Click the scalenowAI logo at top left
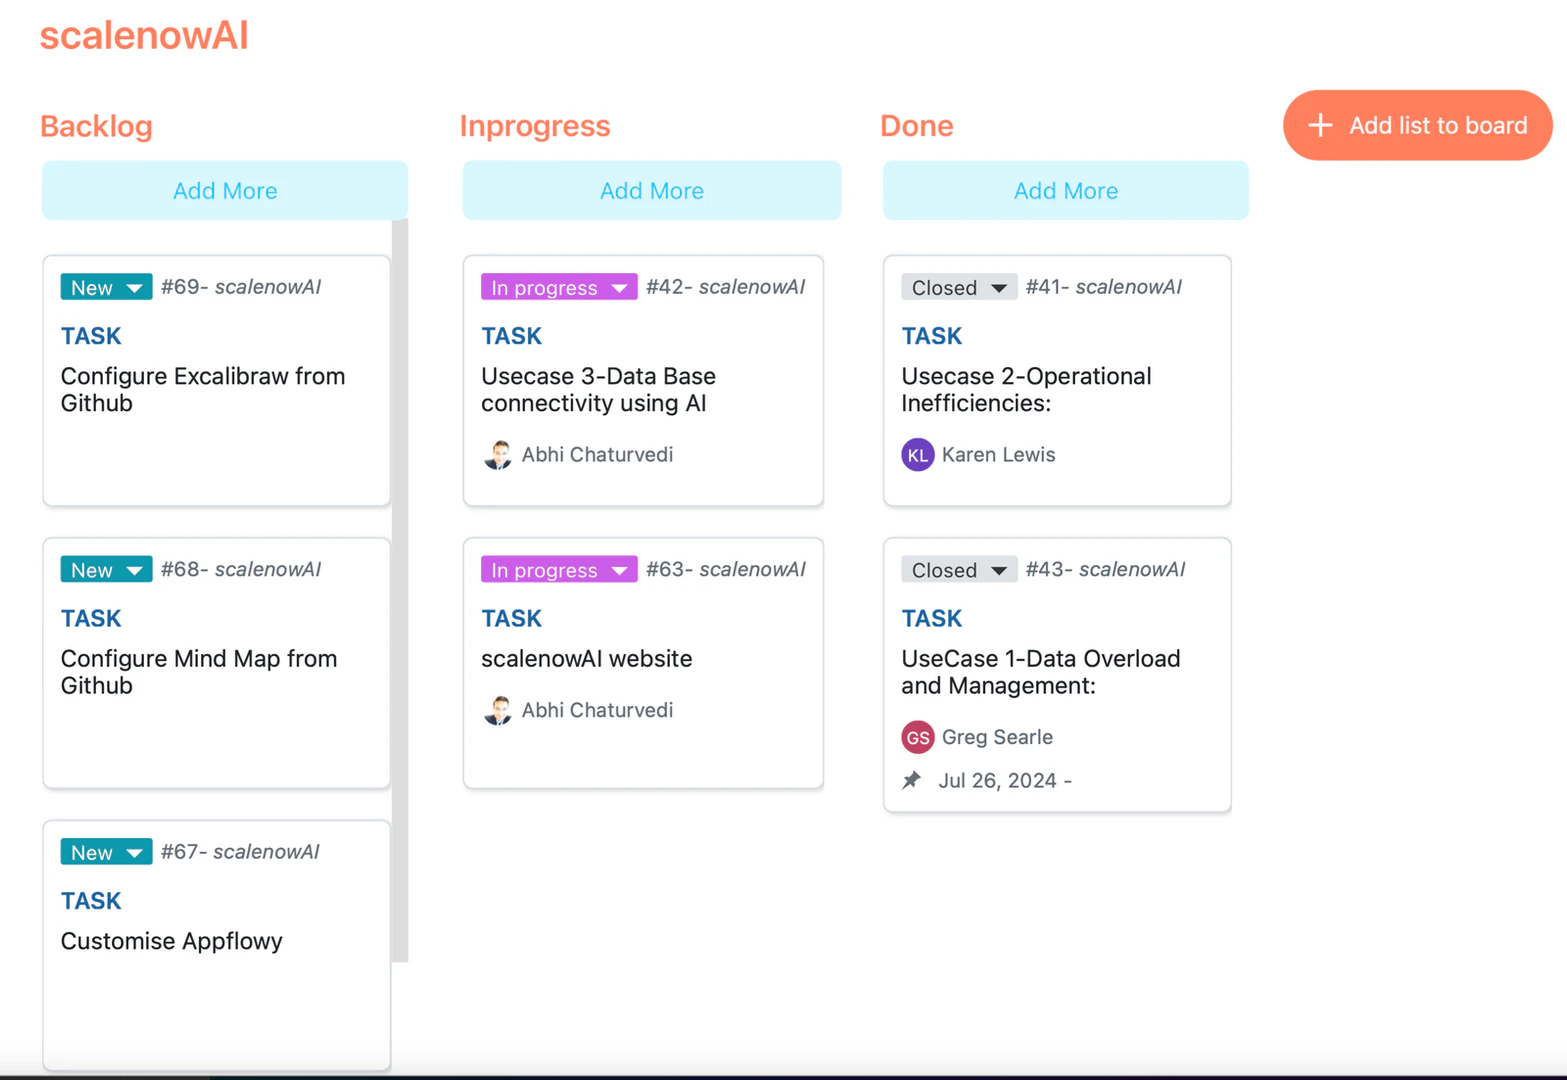 click(144, 35)
